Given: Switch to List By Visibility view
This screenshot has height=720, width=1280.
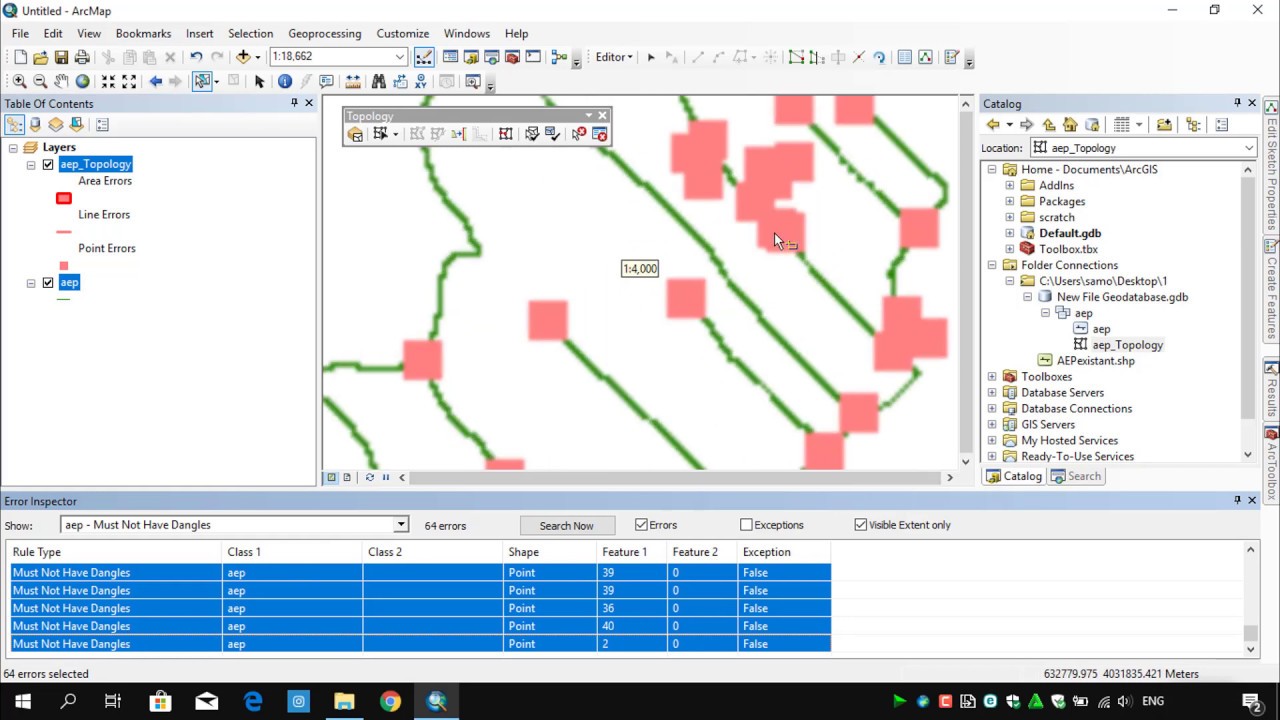Looking at the screenshot, I should coord(56,125).
